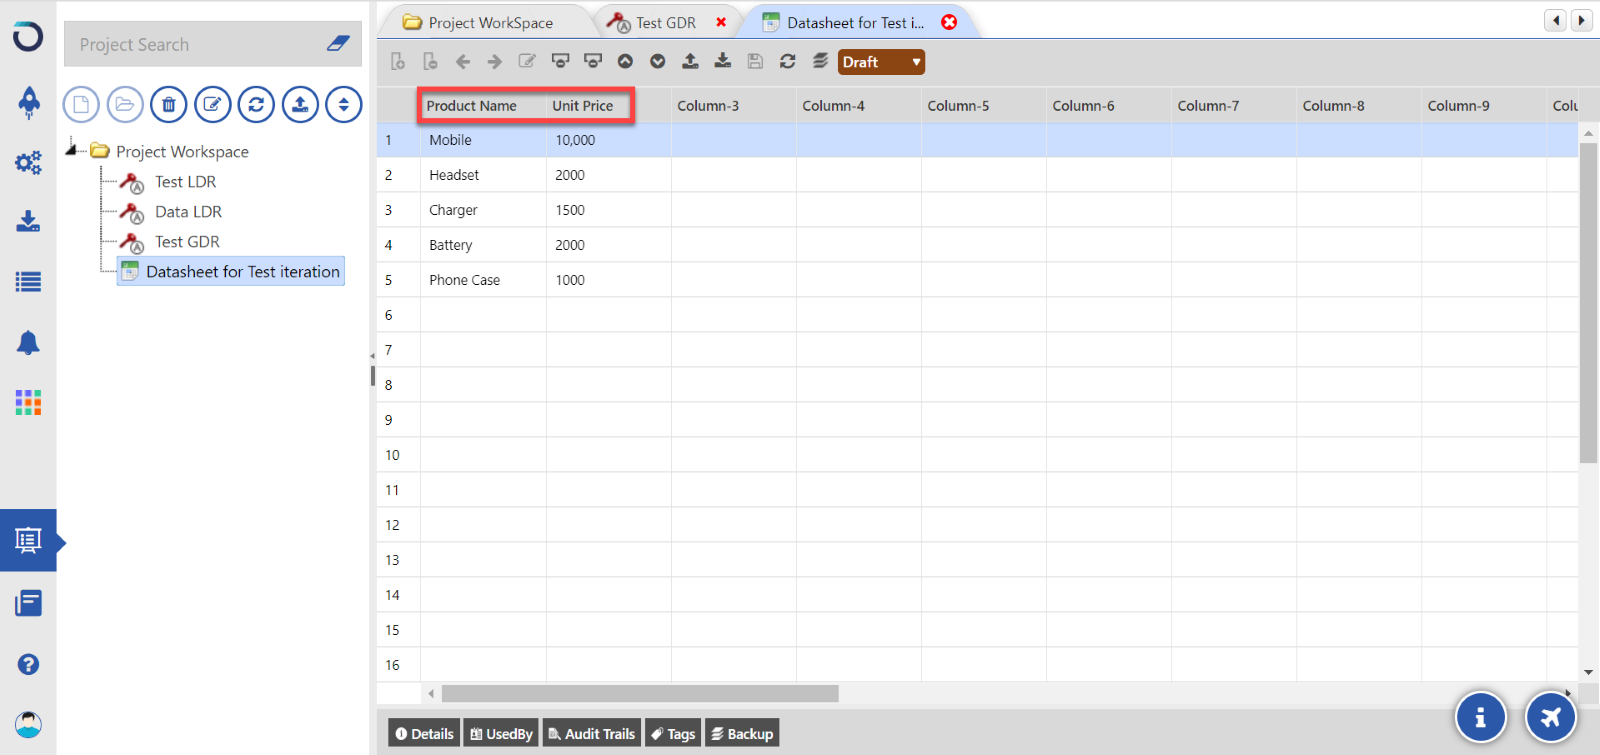
Task: Click the round info button
Action: [x=1481, y=717]
